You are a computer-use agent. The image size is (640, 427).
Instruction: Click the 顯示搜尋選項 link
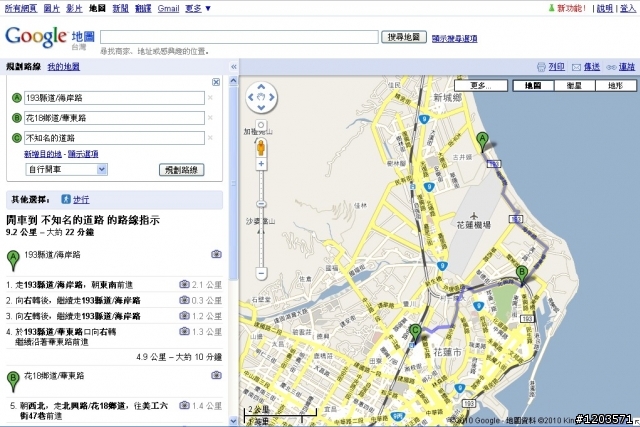pyautogui.click(x=455, y=38)
